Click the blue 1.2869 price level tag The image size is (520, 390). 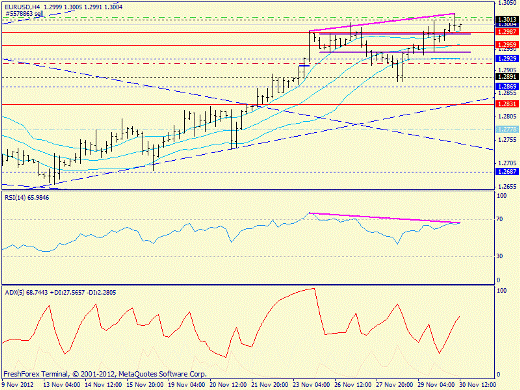(507, 87)
